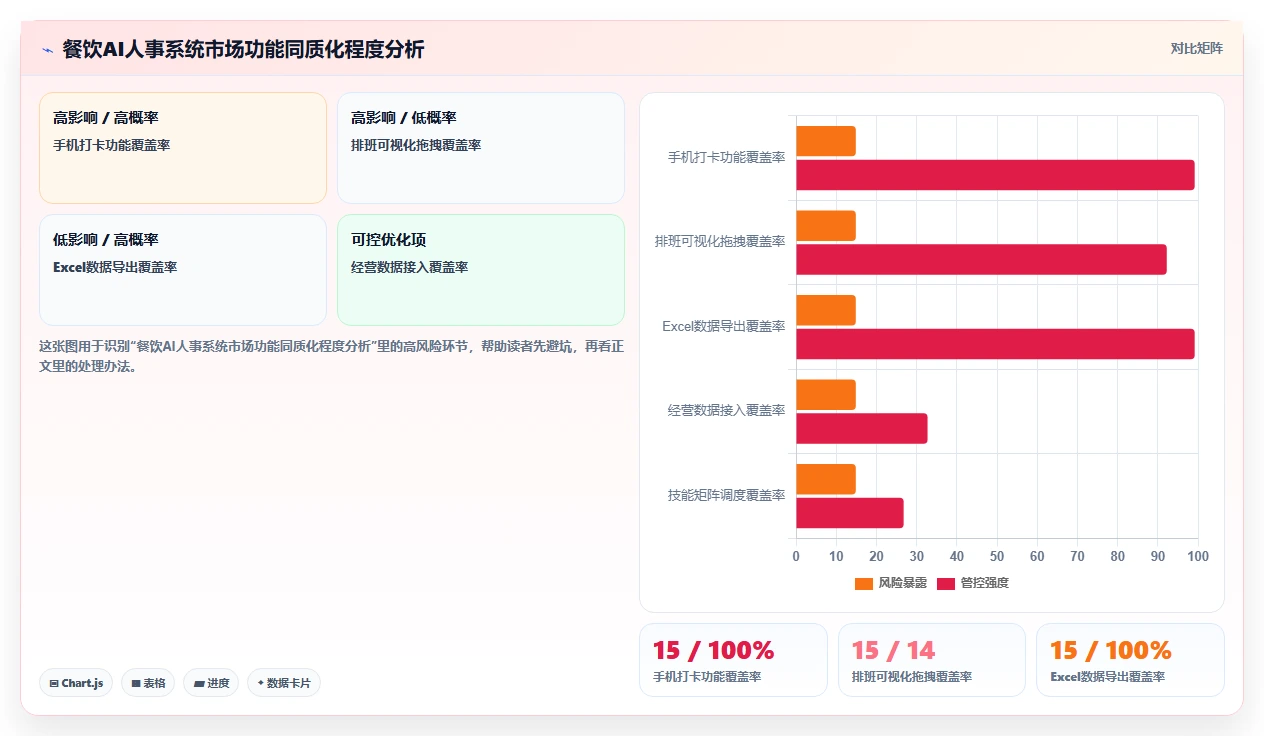Screen dimensions: 1264x736
Task: Select the 数据卡片 tag chip
Action: (x=284, y=683)
